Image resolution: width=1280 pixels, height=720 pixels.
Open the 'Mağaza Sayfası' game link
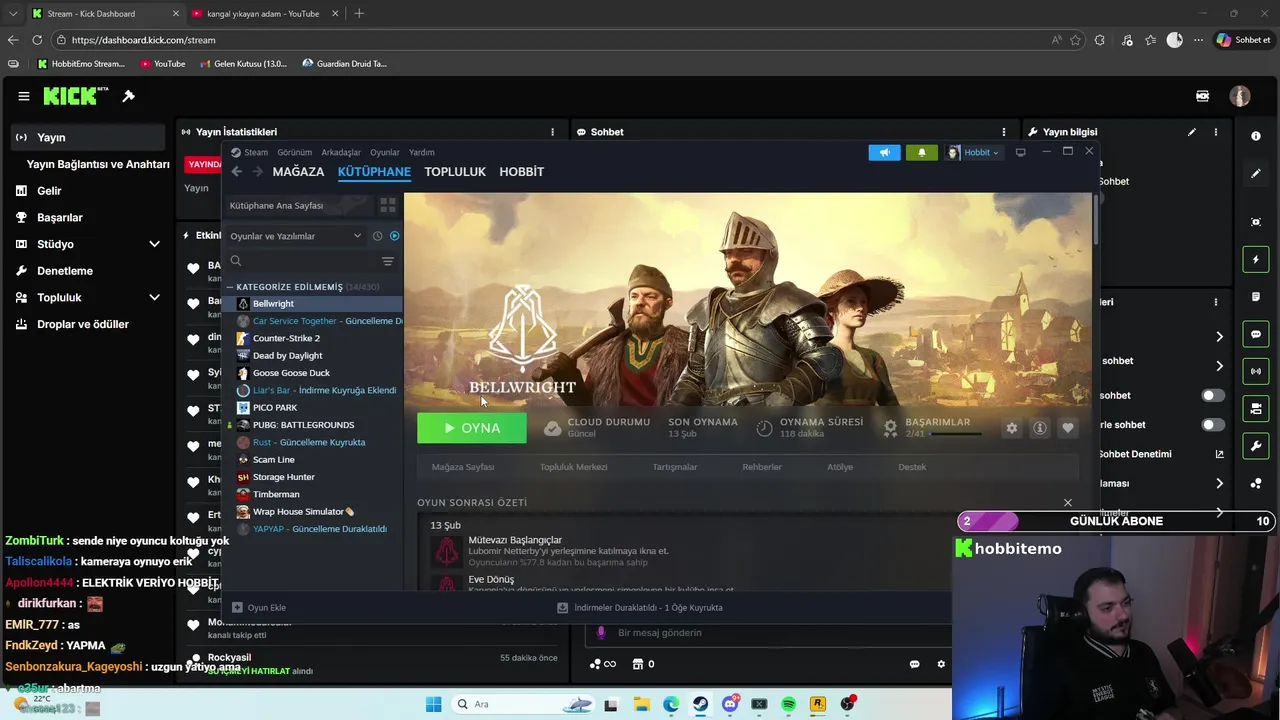463,467
